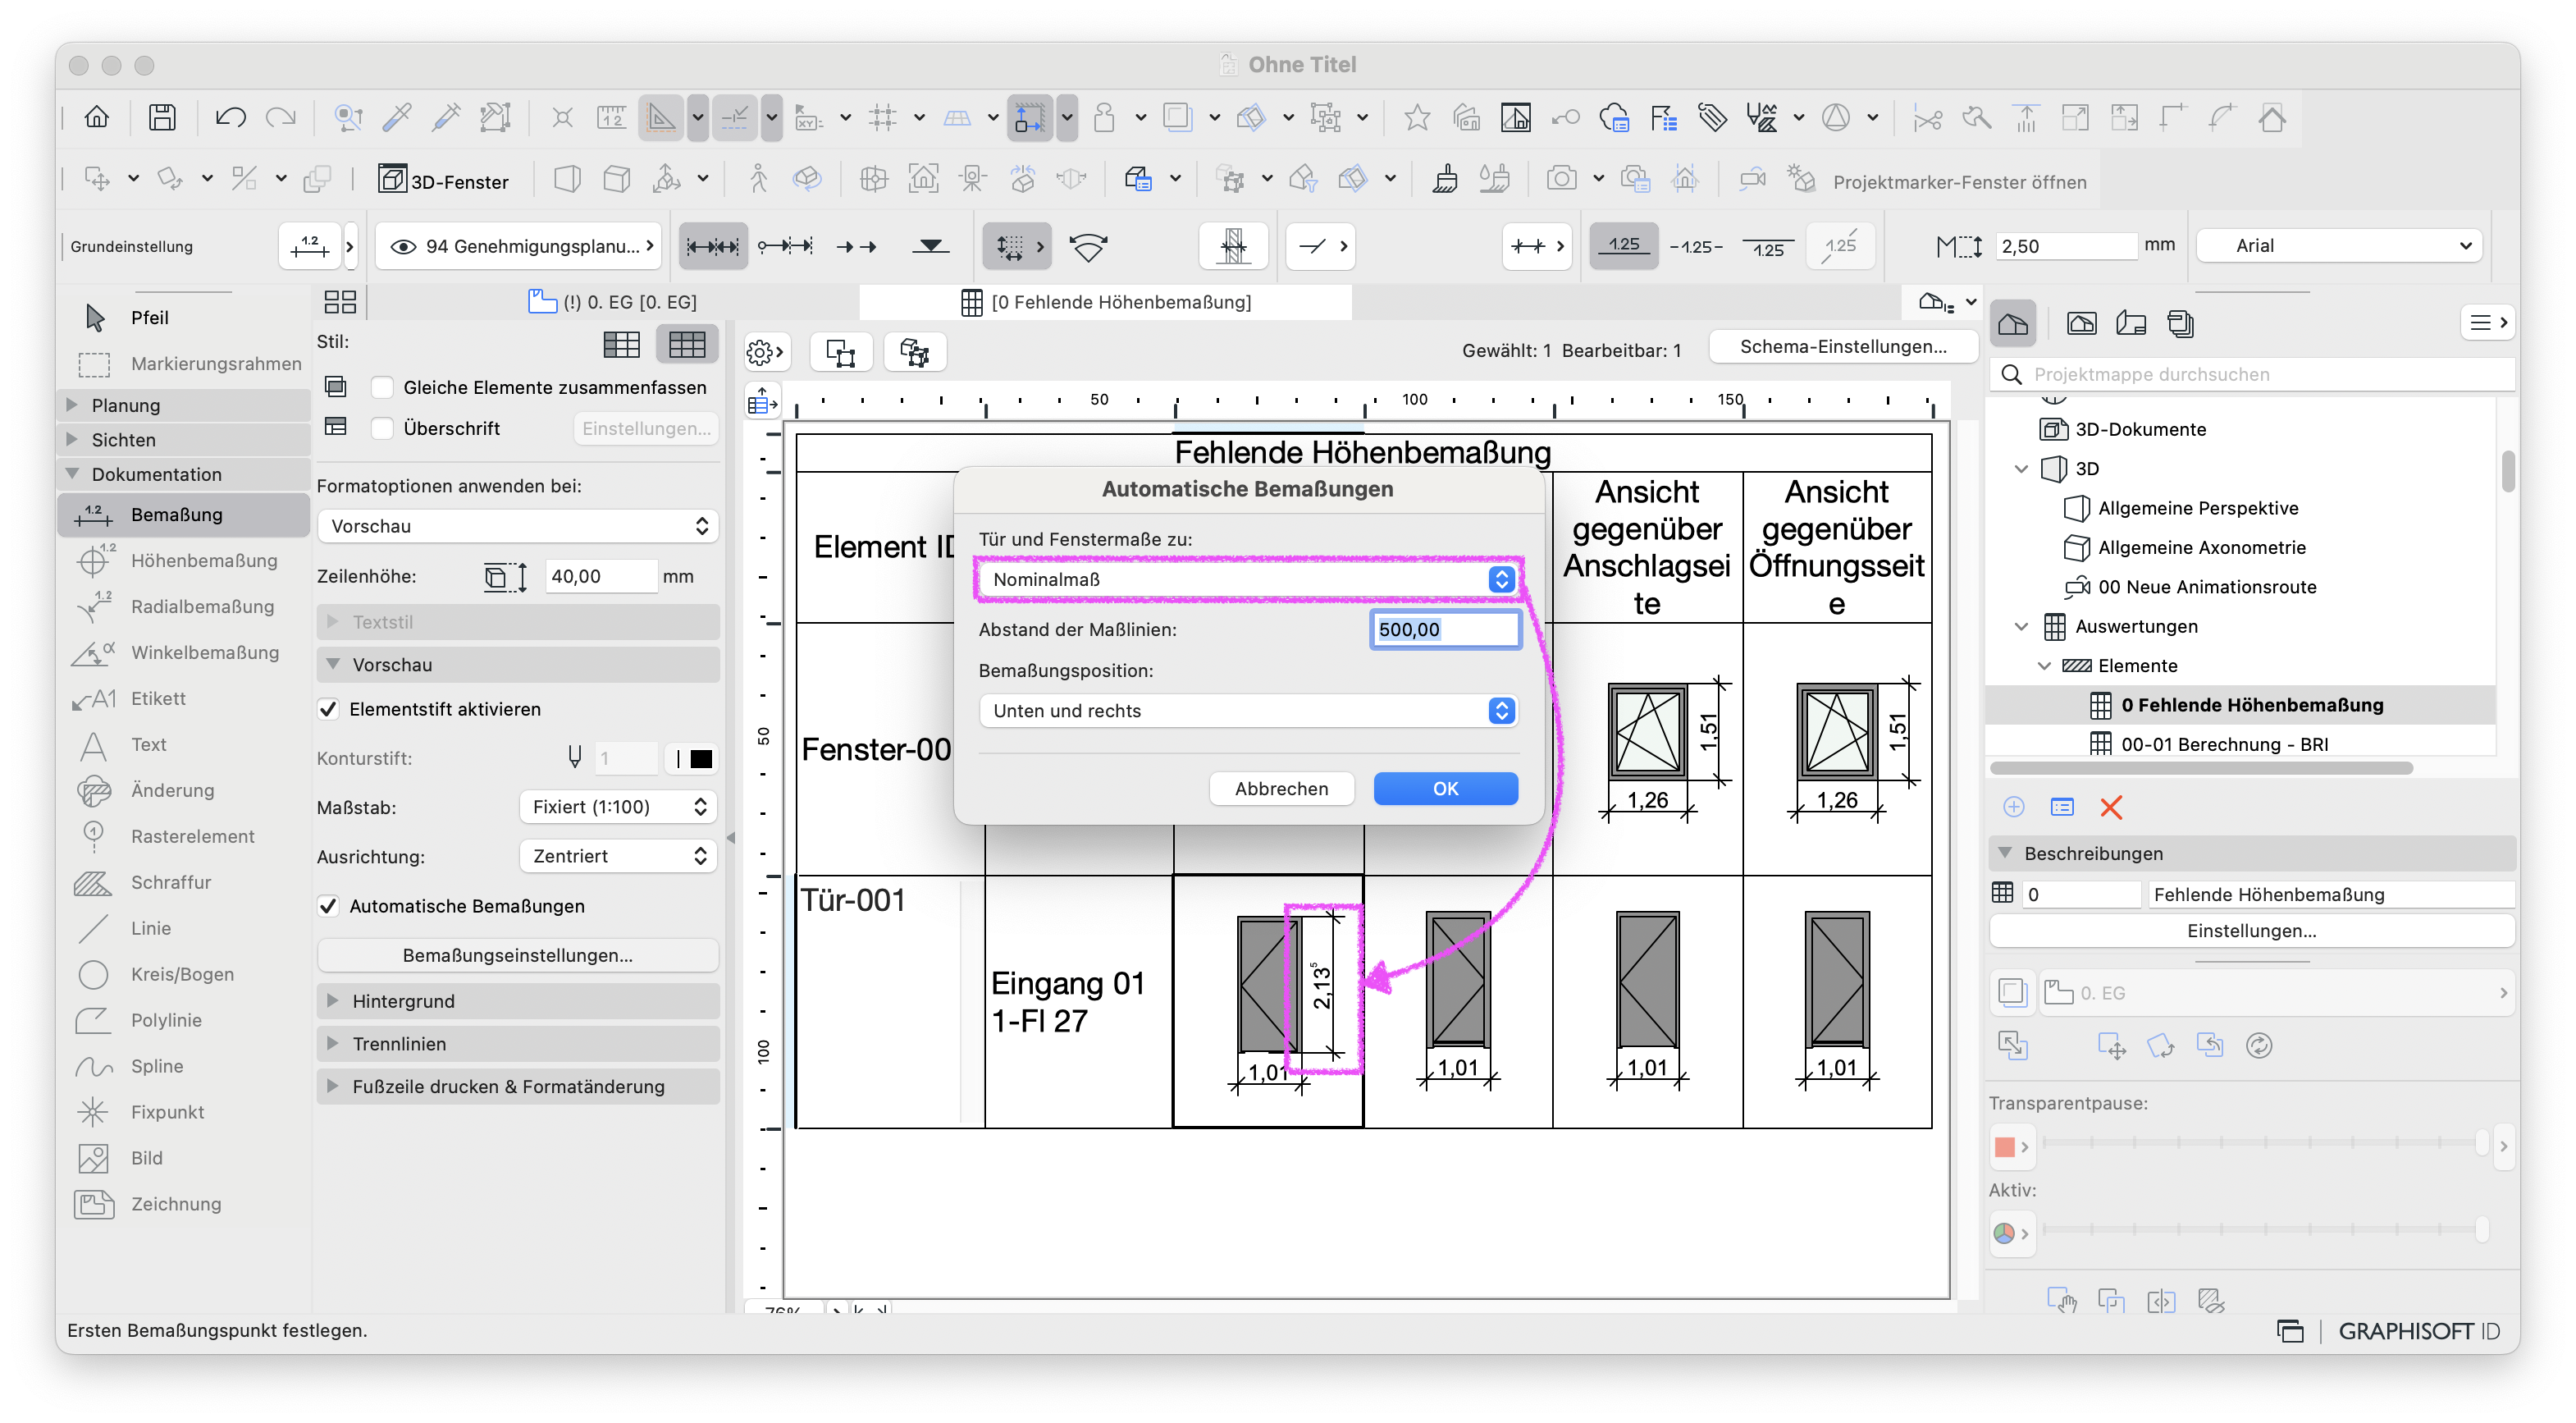Select the Fixpunkt tool

pyautogui.click(x=183, y=1112)
